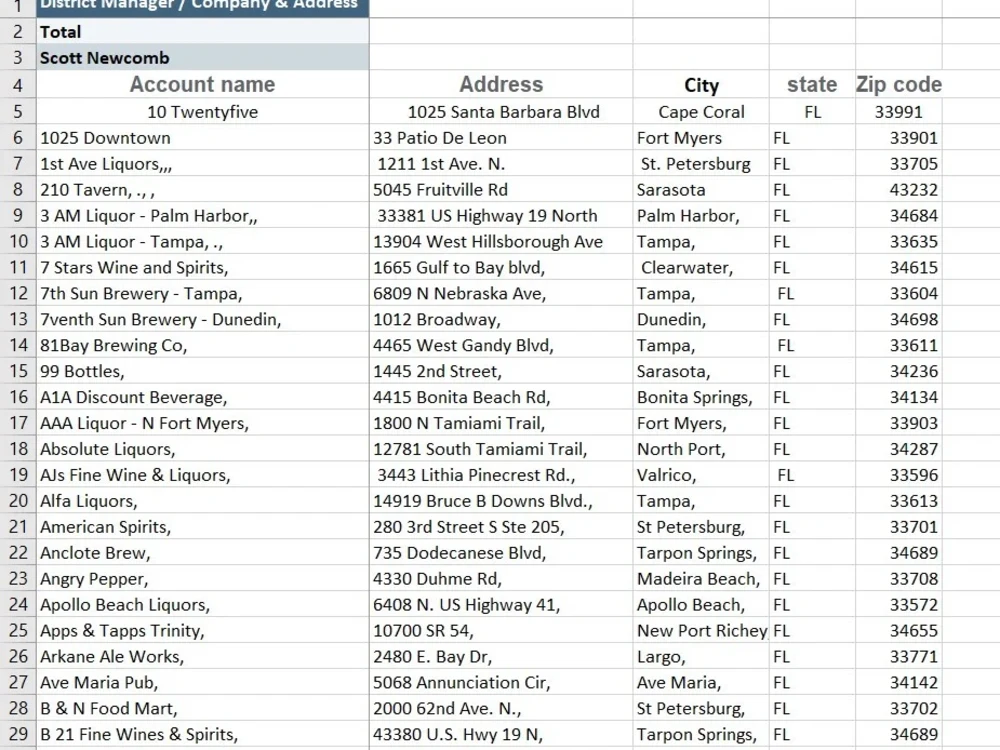1000x750 pixels.
Task: Click the '1025 Santa Barbara Blvd' cell
Action: (501, 112)
